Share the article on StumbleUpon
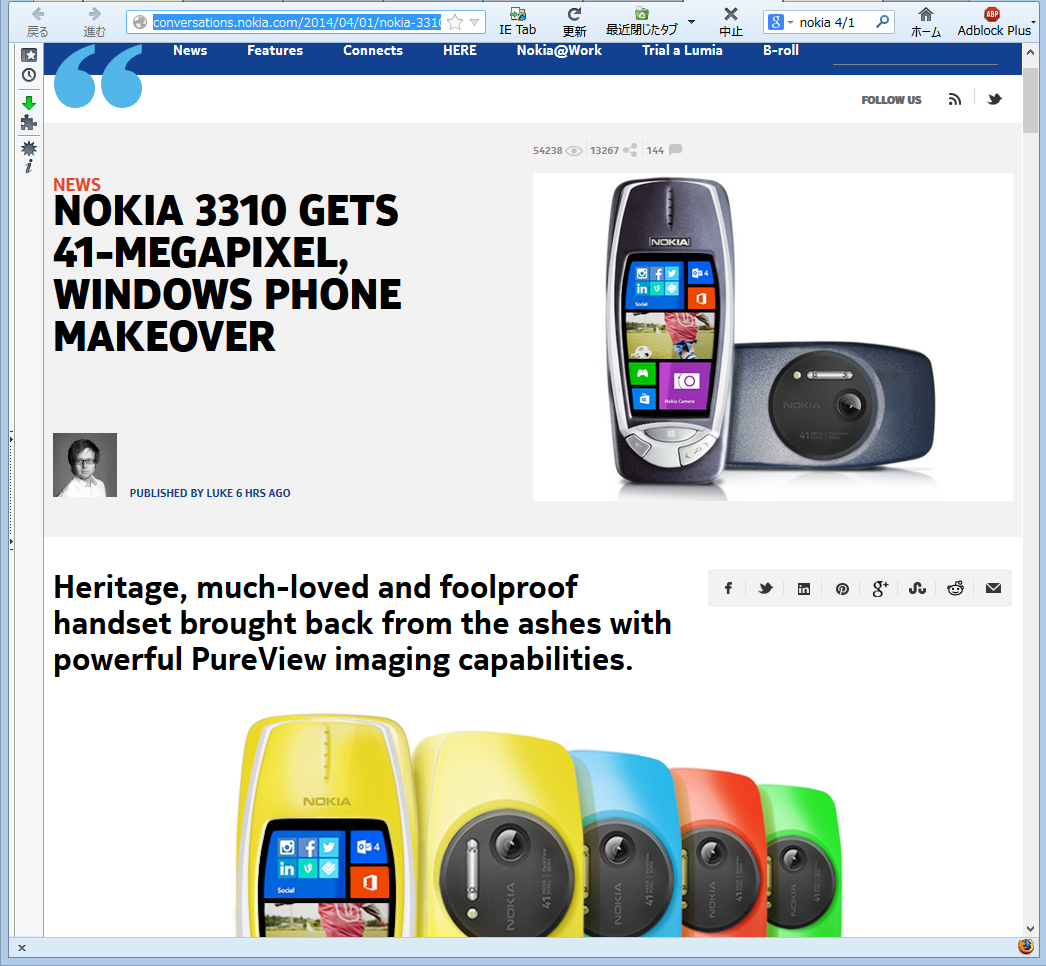 click(917, 588)
